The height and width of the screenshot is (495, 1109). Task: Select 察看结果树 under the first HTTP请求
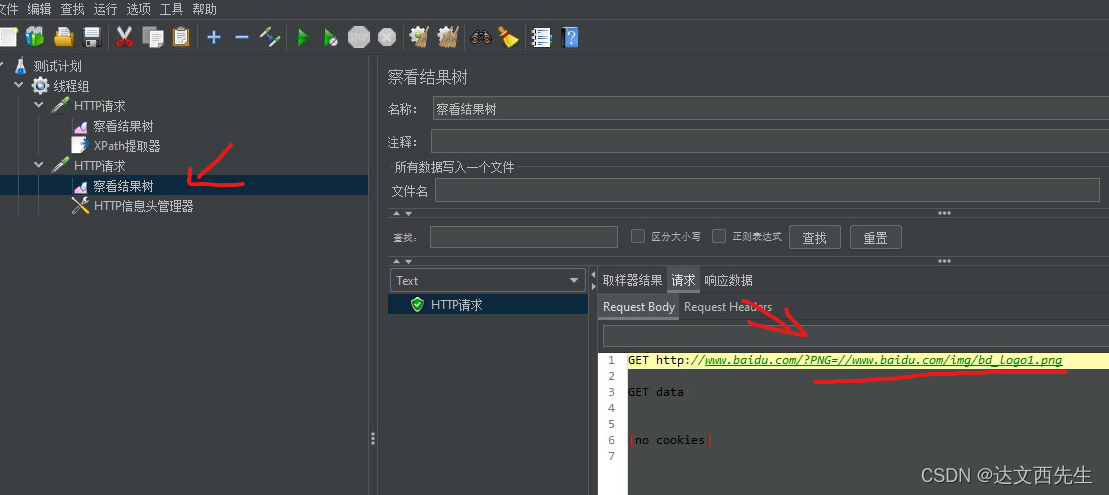[123, 126]
